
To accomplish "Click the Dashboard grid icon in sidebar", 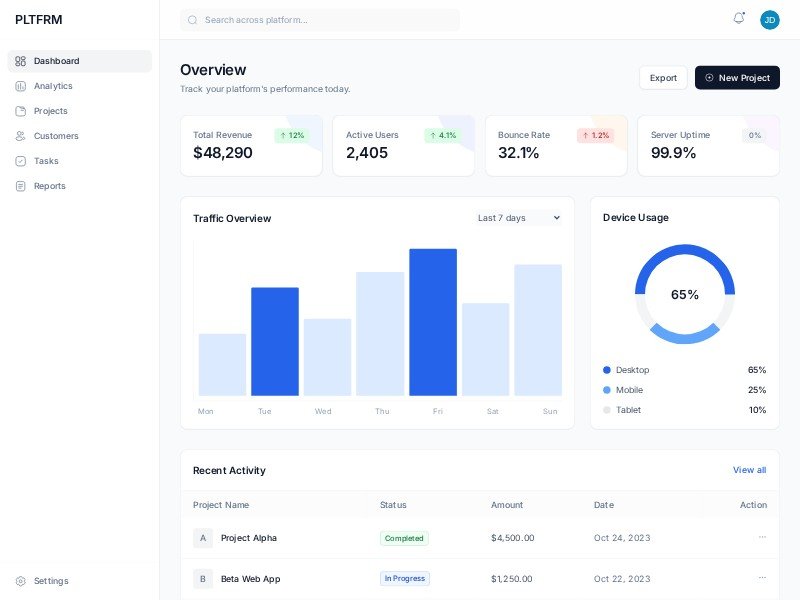I will pyautogui.click(x=21, y=61).
